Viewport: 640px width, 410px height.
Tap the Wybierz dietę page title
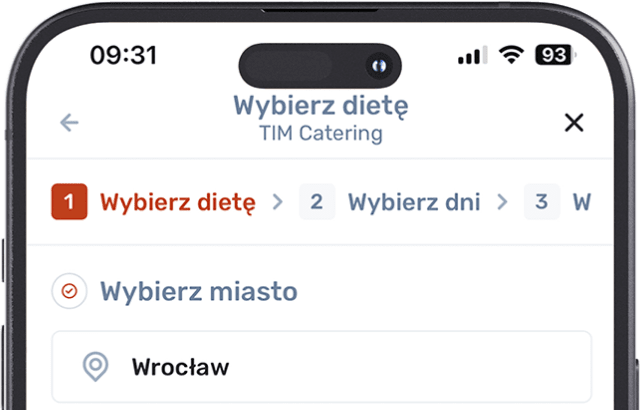click(x=321, y=106)
